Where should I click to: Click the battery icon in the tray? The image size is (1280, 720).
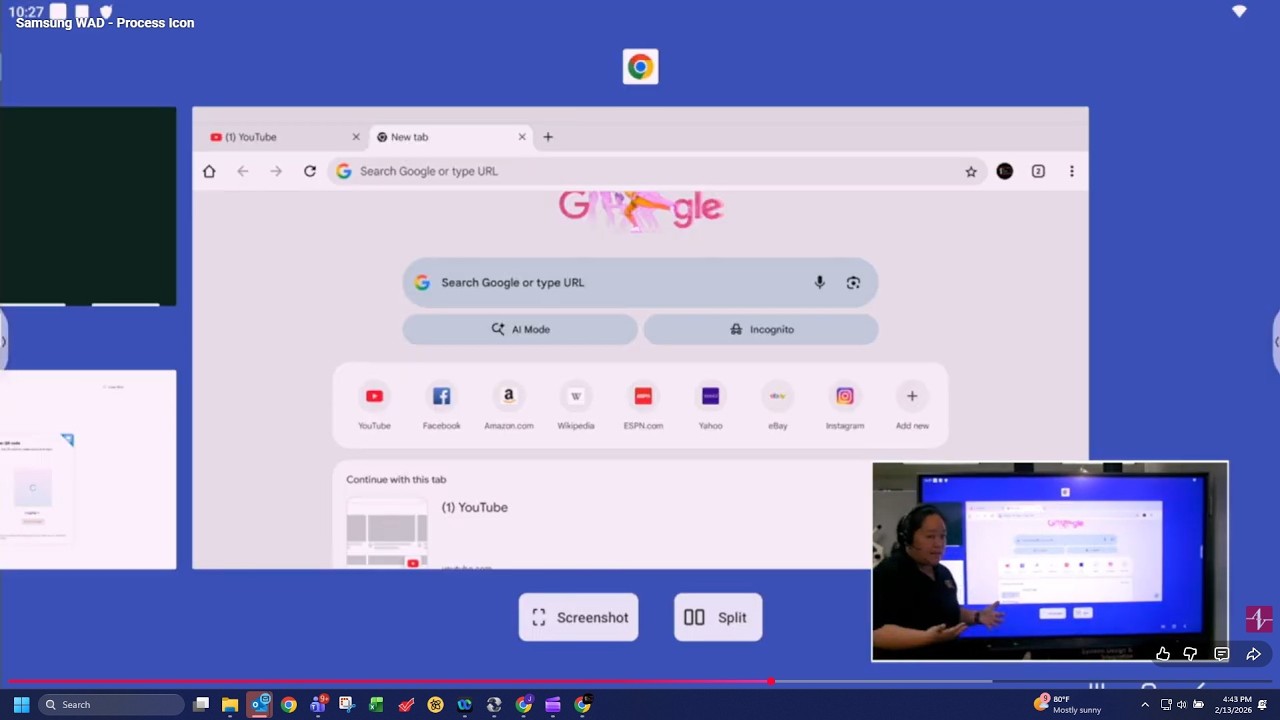[x=1199, y=705]
